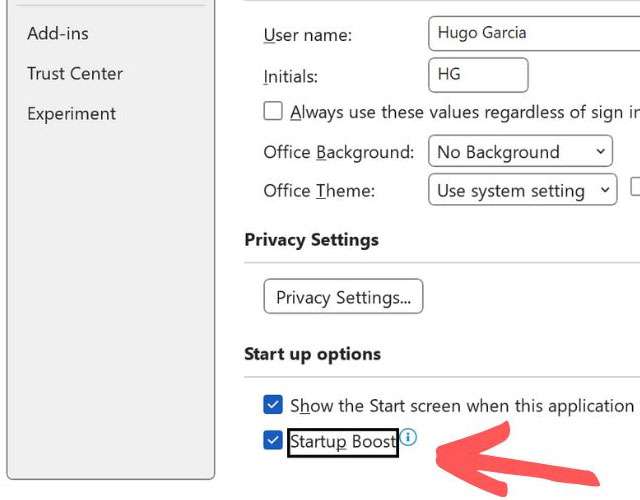Click the Initials label
Screen dimensions: 640x500
click(289, 75)
